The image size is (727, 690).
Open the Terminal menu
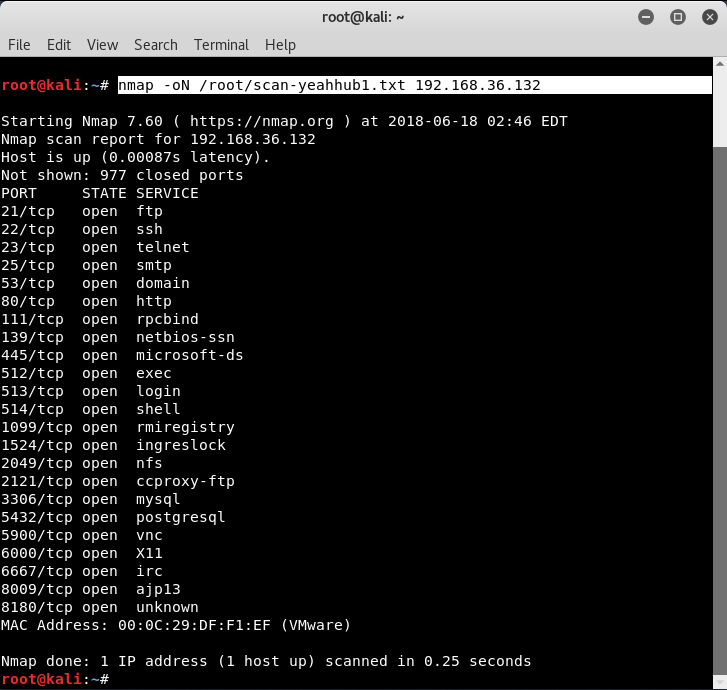click(x=221, y=45)
